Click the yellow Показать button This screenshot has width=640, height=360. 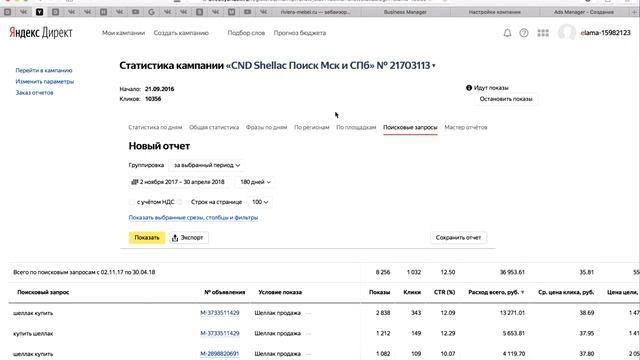147,238
